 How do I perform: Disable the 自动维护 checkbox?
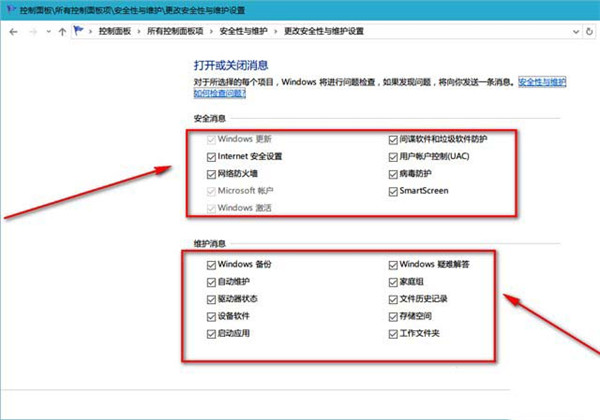210,282
